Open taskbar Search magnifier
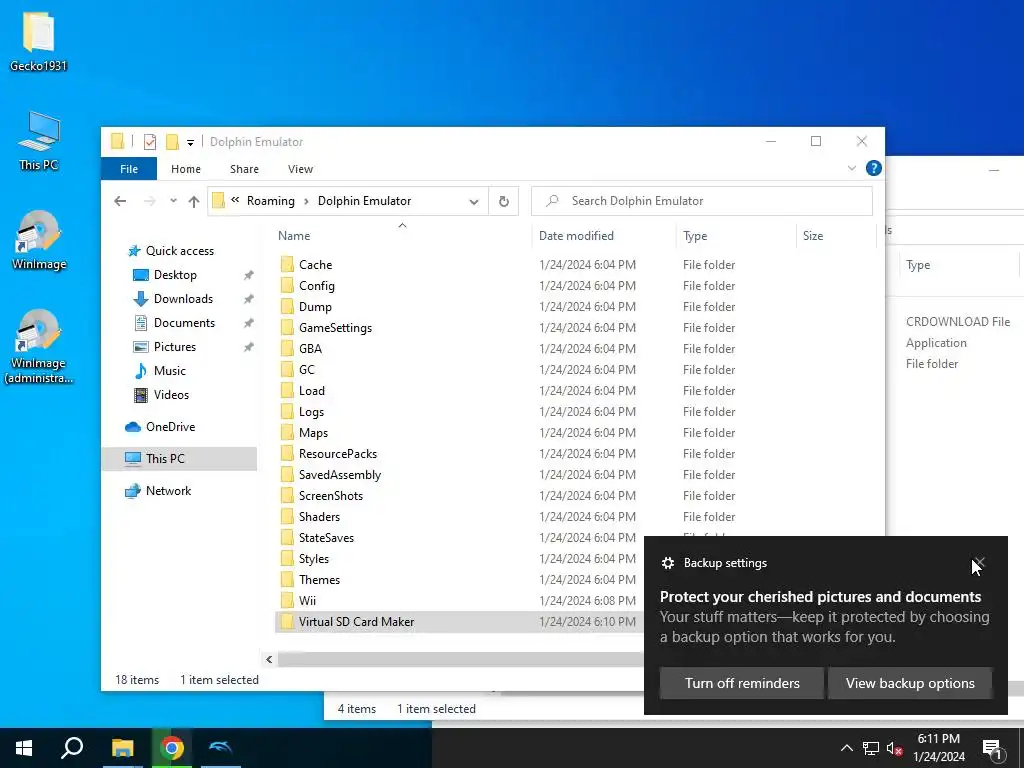1024x768 pixels. (72, 748)
